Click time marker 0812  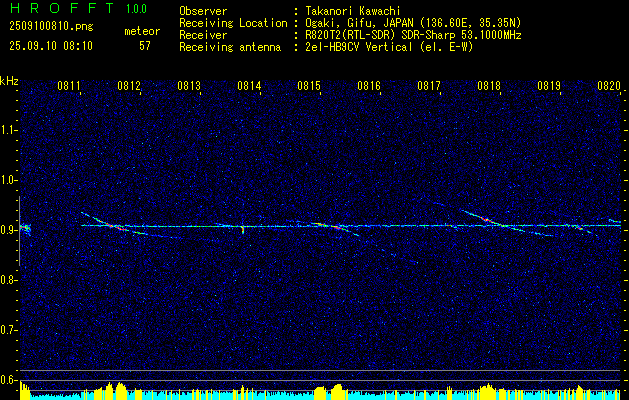[129, 85]
